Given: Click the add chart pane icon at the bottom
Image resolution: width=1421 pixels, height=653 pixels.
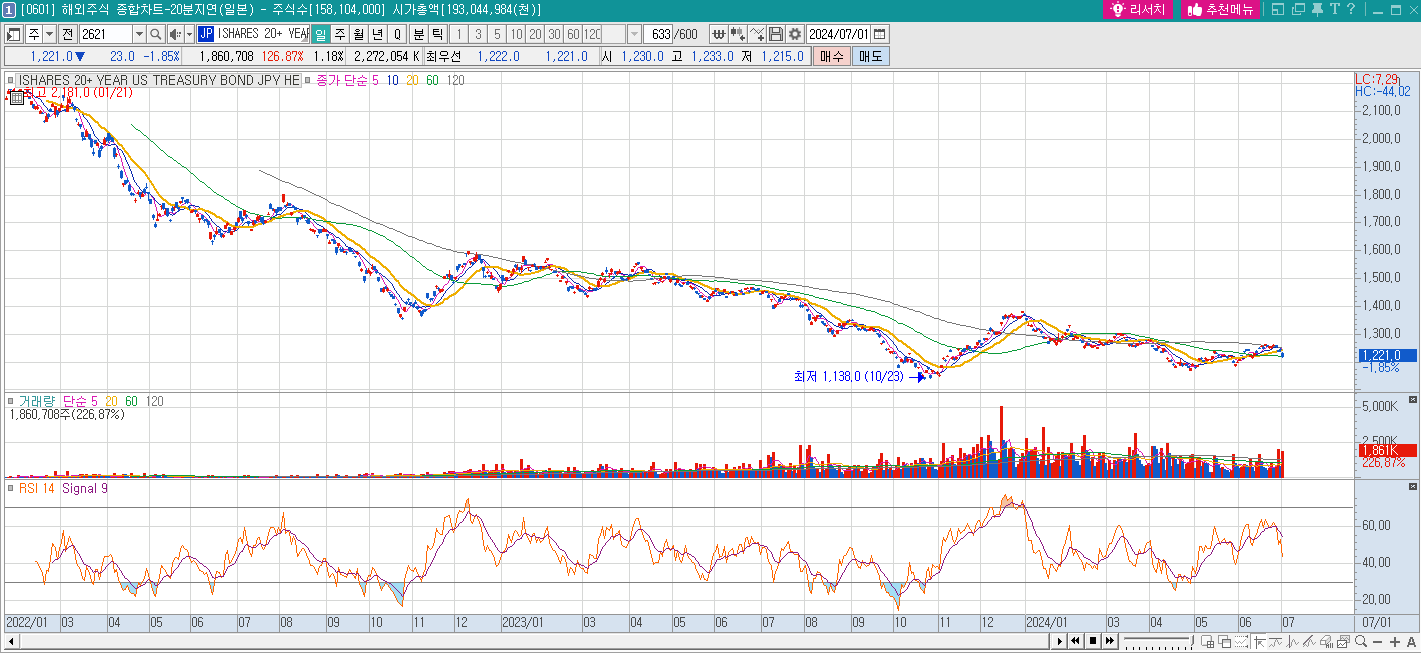Looking at the screenshot, I should tap(1207, 642).
